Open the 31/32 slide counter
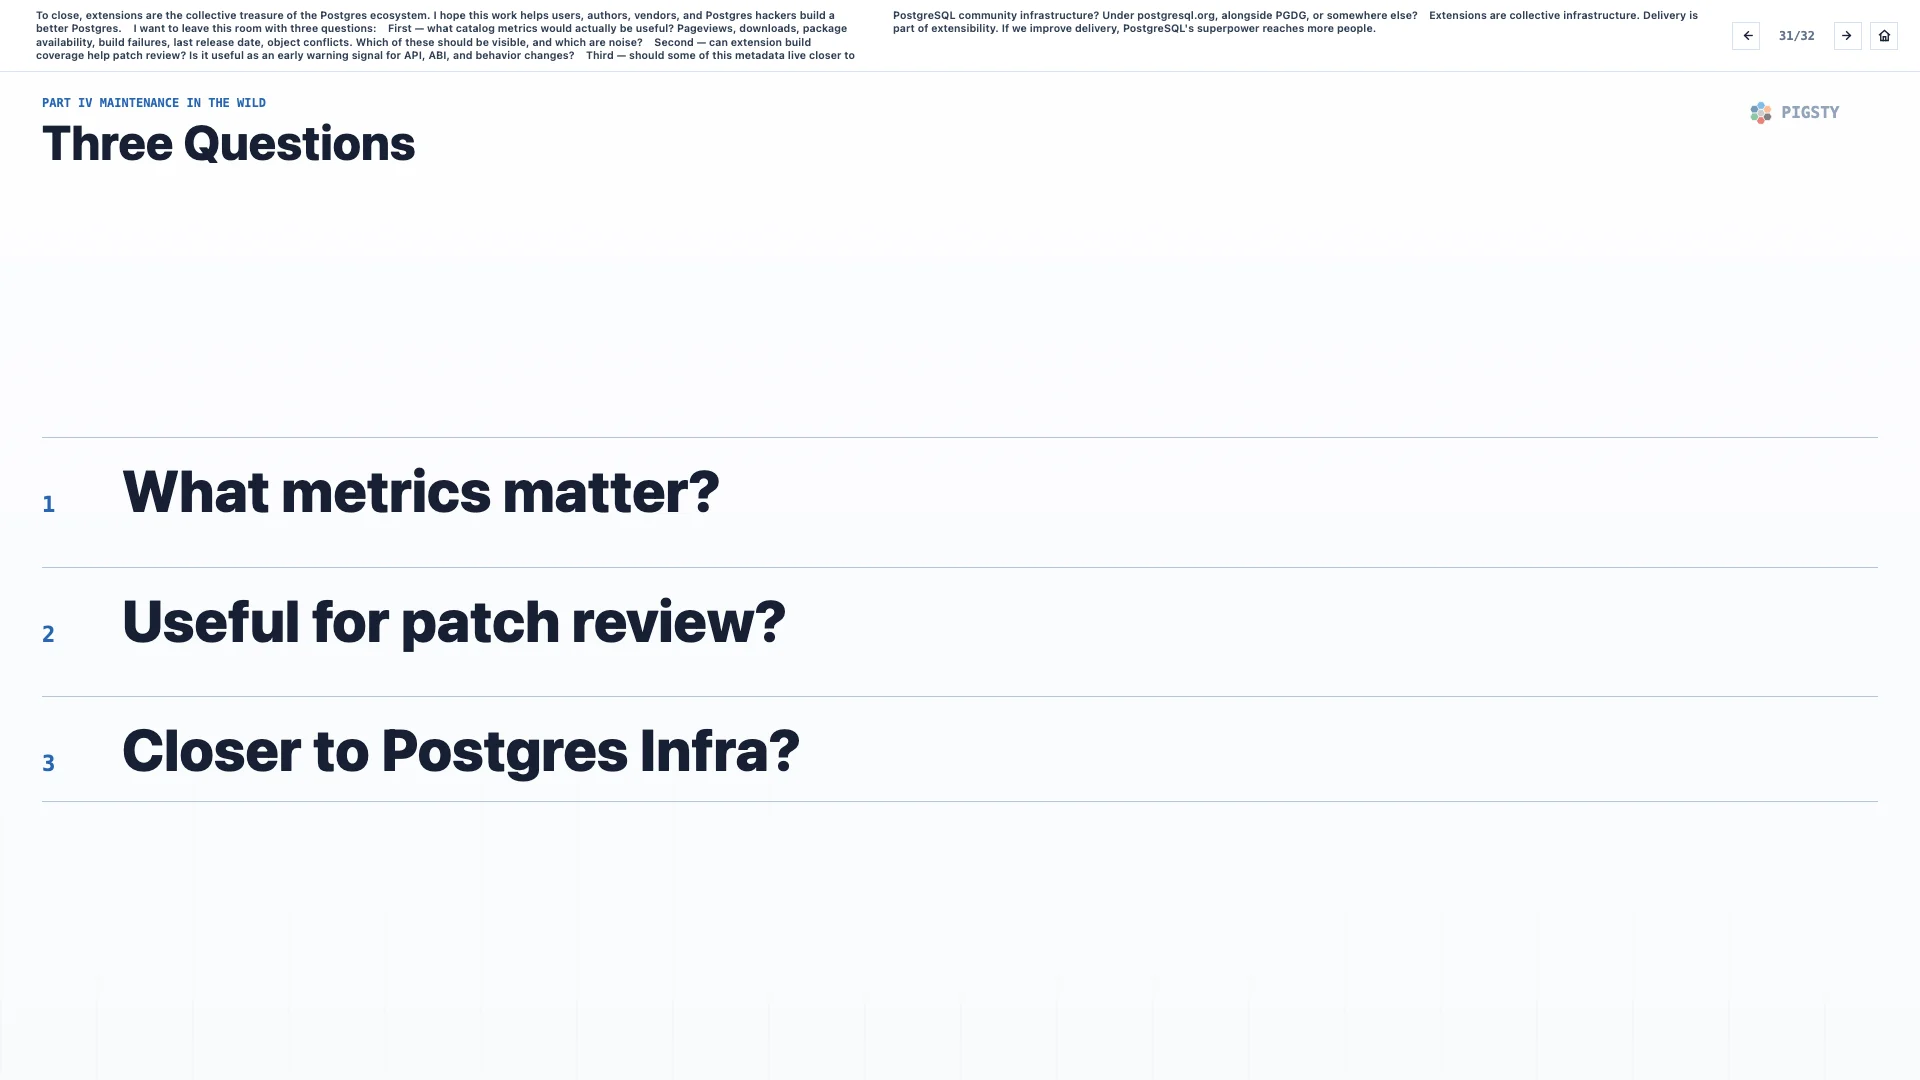 point(1796,36)
